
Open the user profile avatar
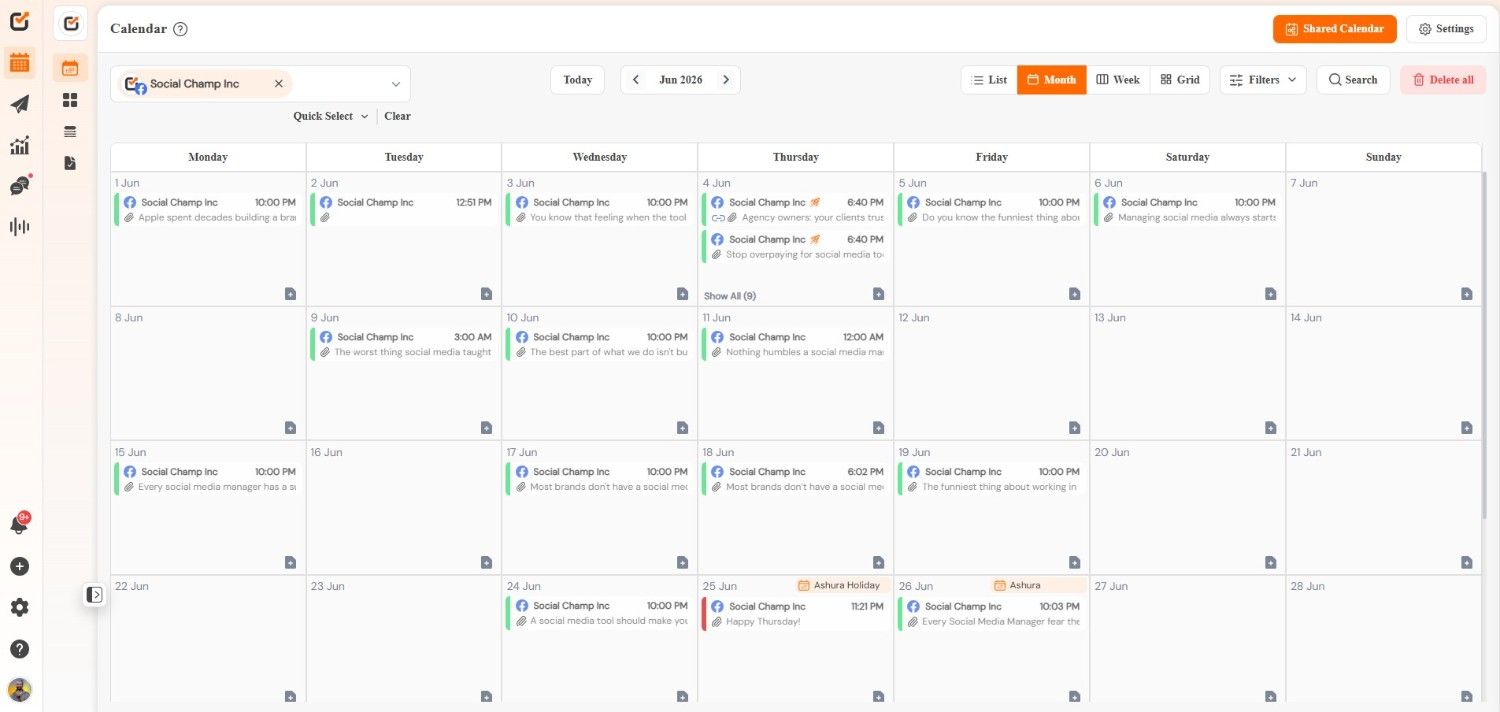(x=19, y=690)
